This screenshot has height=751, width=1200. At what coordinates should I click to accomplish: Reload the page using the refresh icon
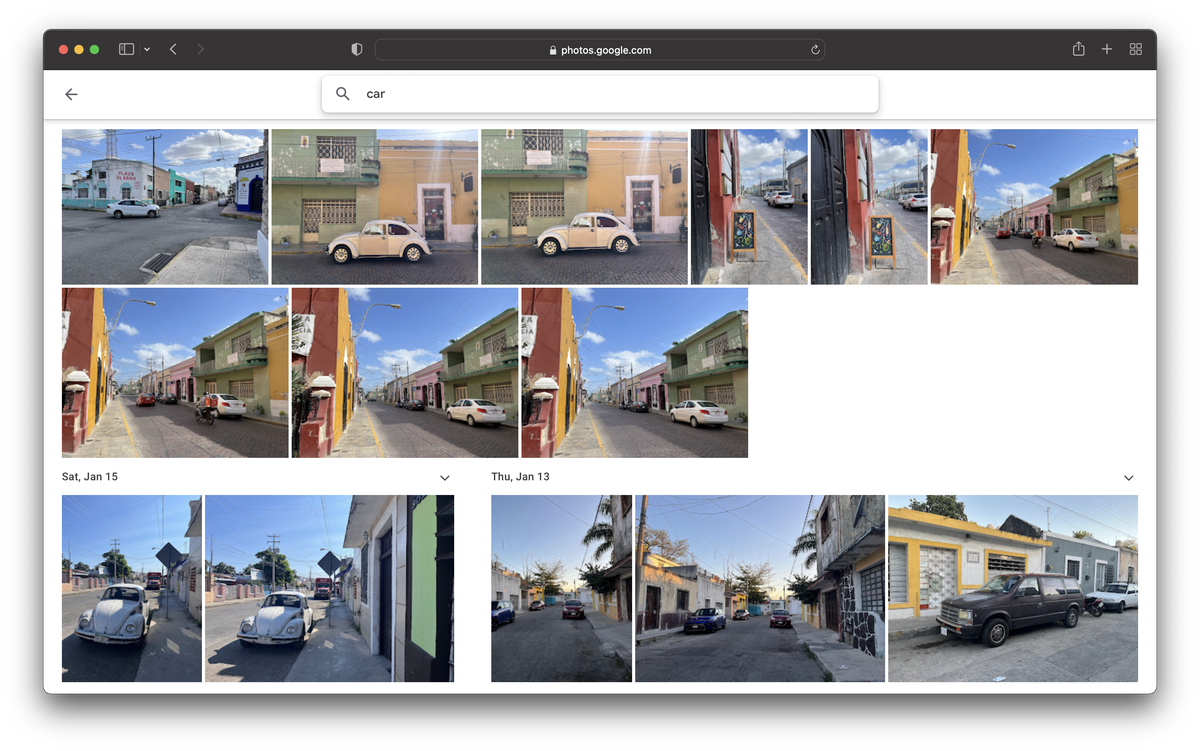(x=815, y=49)
